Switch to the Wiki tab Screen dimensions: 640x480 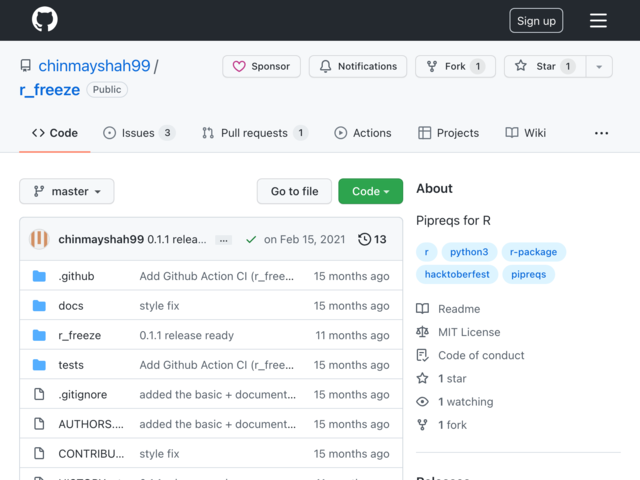525,133
